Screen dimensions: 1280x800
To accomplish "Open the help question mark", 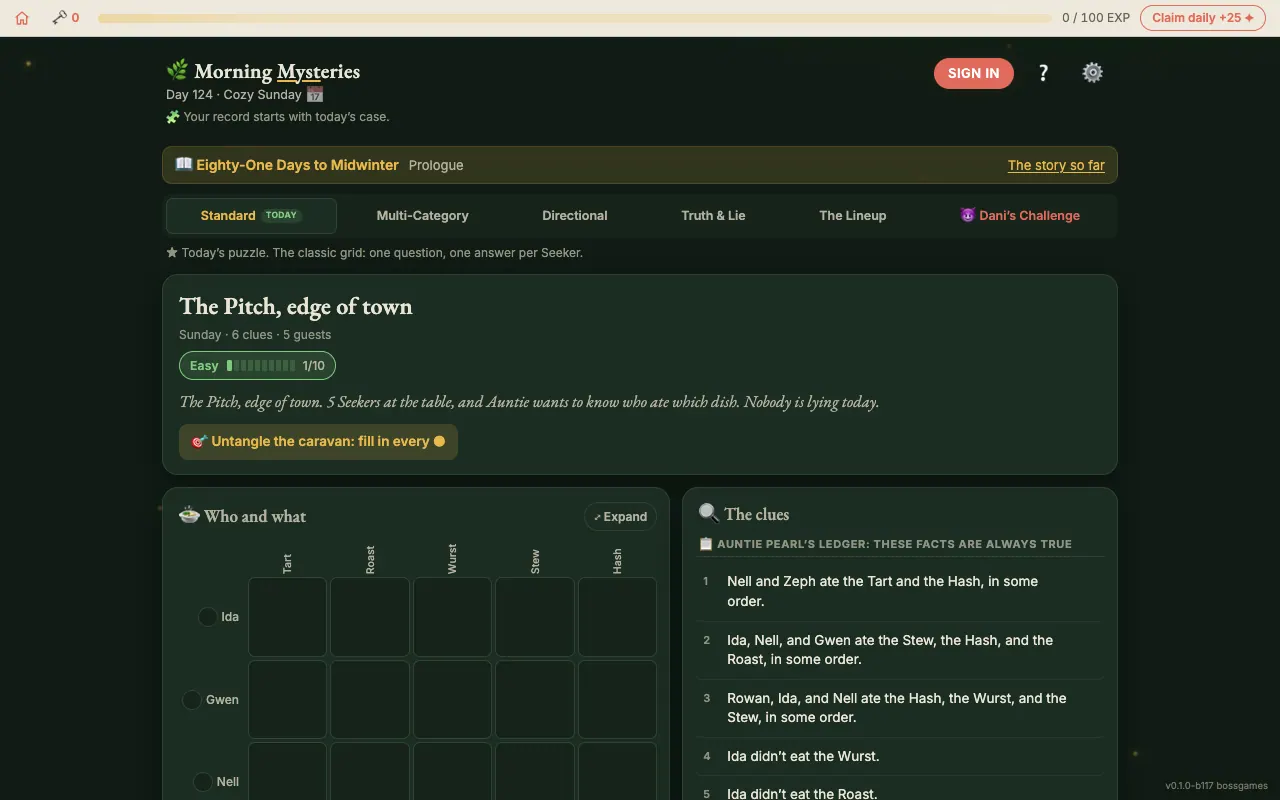I will click(x=1043, y=73).
